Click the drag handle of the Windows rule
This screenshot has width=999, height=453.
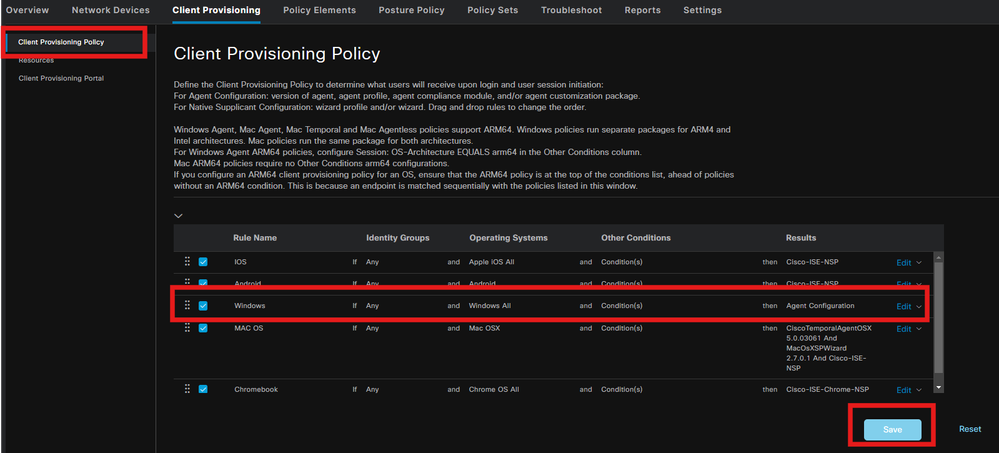[x=187, y=305]
